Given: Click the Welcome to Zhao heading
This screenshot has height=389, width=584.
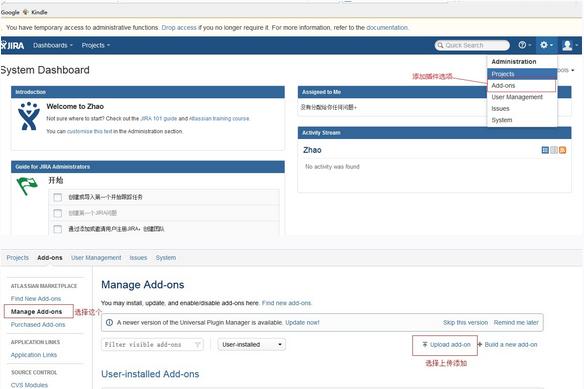Looking at the screenshot, I should (x=75, y=106).
